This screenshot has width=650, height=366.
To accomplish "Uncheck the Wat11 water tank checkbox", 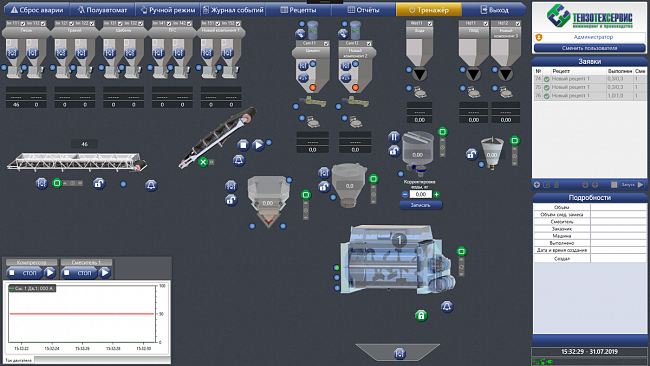I will (429, 24).
